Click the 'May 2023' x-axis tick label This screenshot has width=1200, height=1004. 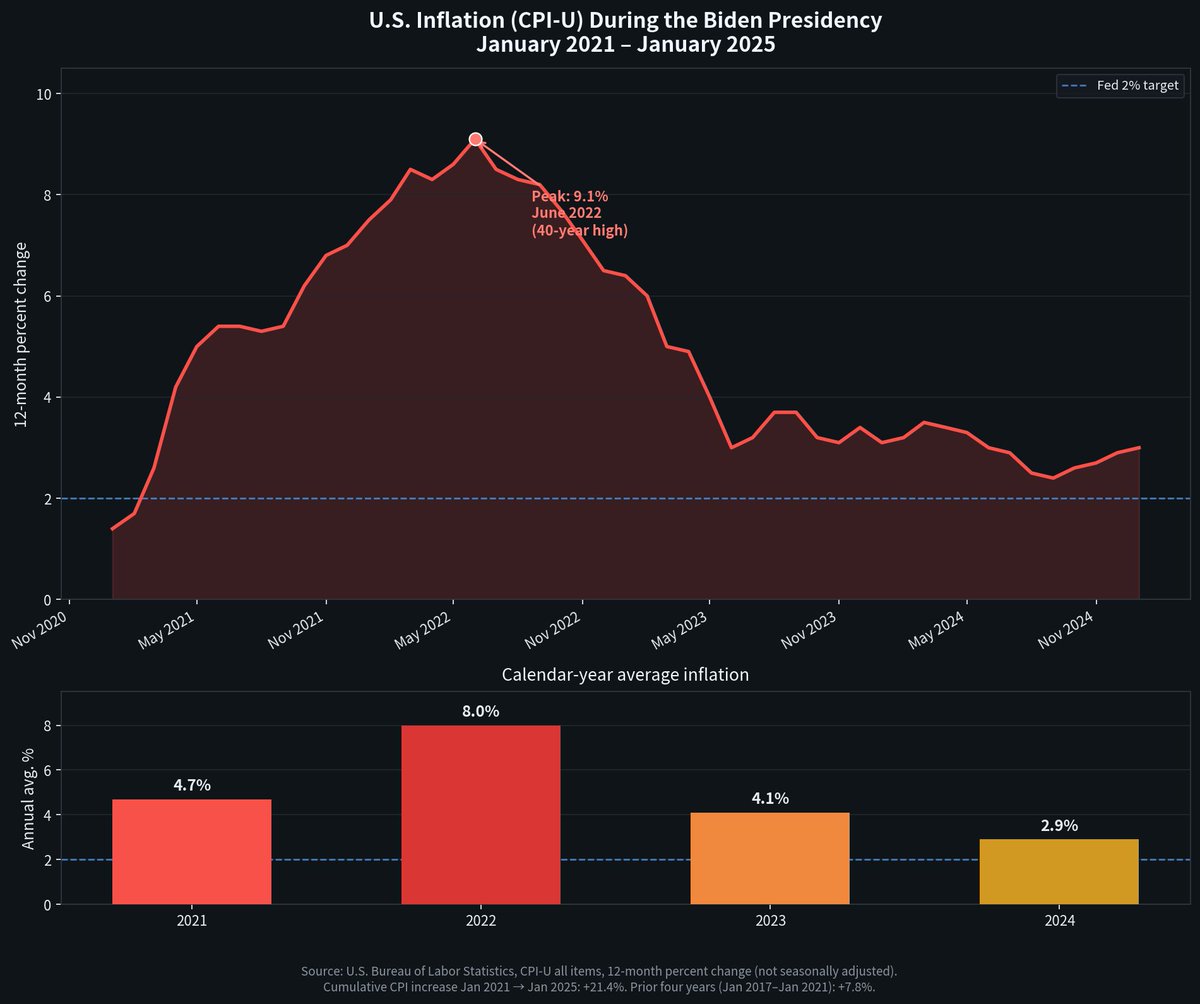[x=680, y=628]
